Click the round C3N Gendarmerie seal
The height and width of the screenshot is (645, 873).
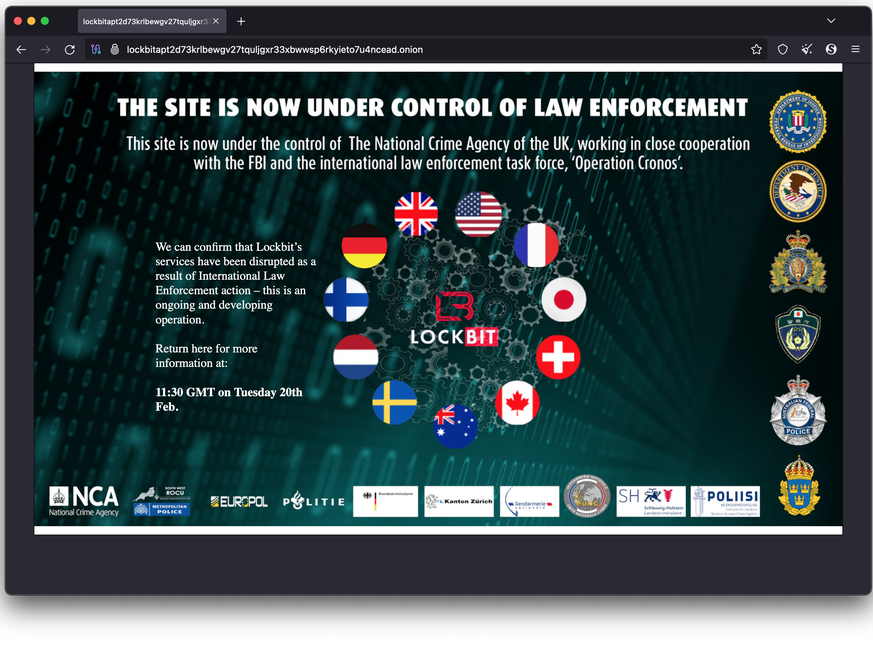point(587,497)
